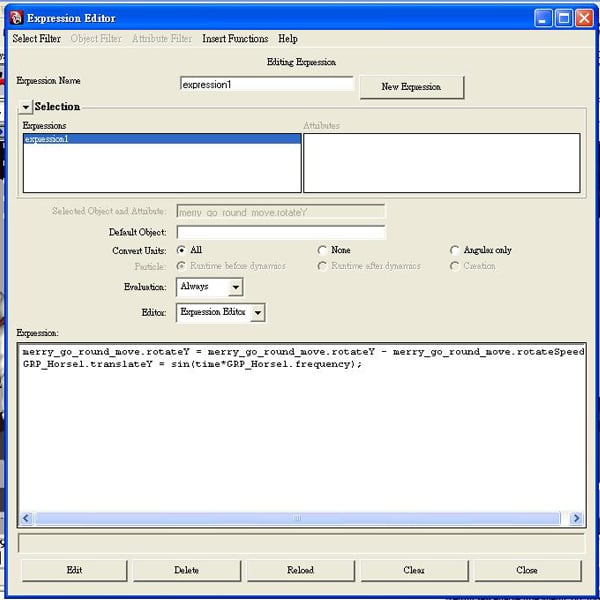Image resolution: width=600 pixels, height=600 pixels.
Task: Click the expression scrollbar left arrow
Action: (x=26, y=518)
